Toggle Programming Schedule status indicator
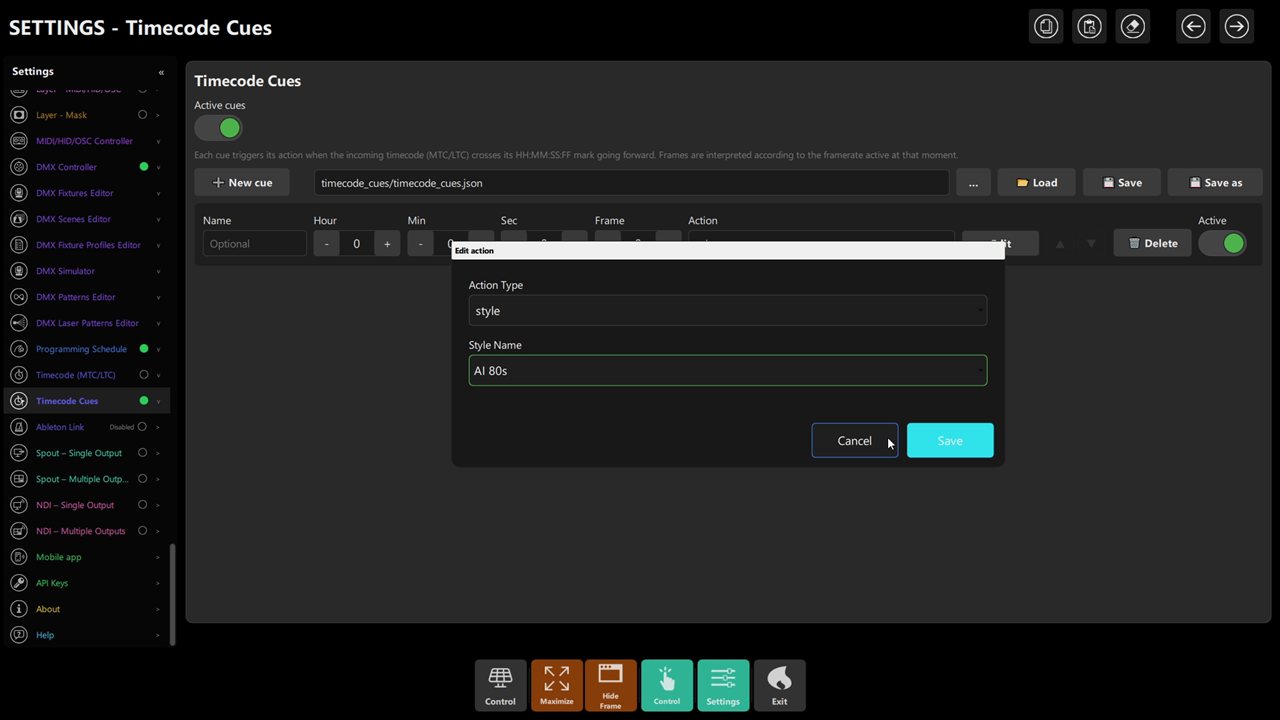Screen dimensions: 1280x720 point(143,349)
